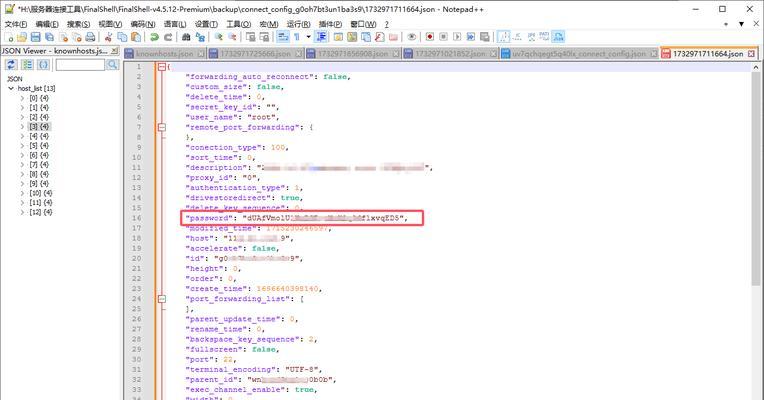This screenshot has height=400, width=764.
Task: Stop macro recording with the stop icon
Action: (443, 37)
